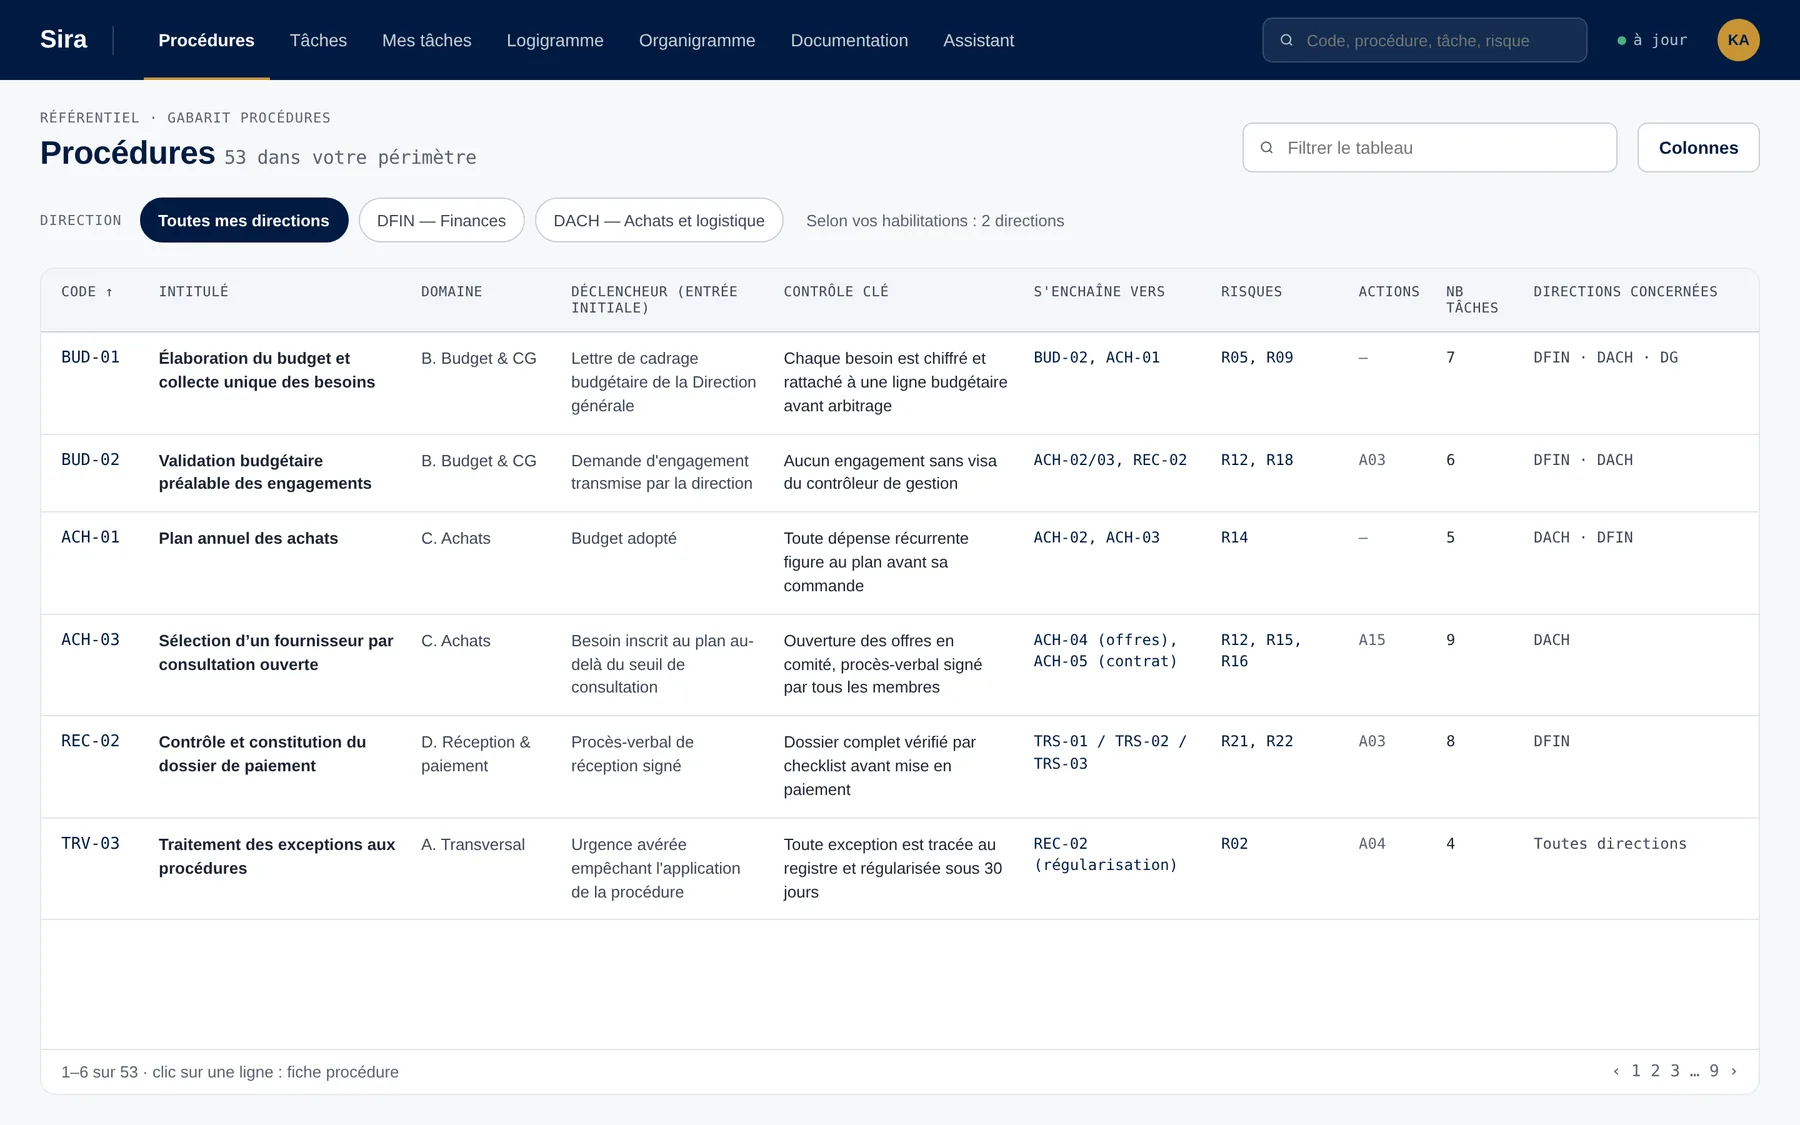The width and height of the screenshot is (1800, 1125).
Task: Select 'DFIN — Finances' filter chip
Action: [441, 220]
